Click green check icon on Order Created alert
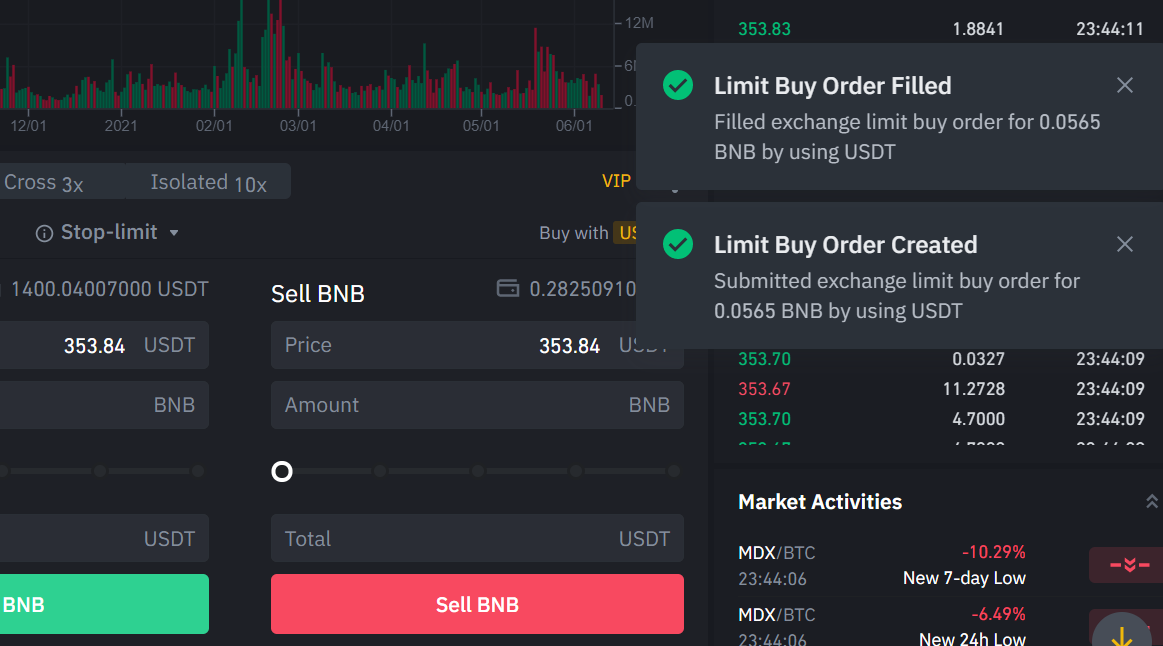The image size is (1163, 646). [x=678, y=244]
